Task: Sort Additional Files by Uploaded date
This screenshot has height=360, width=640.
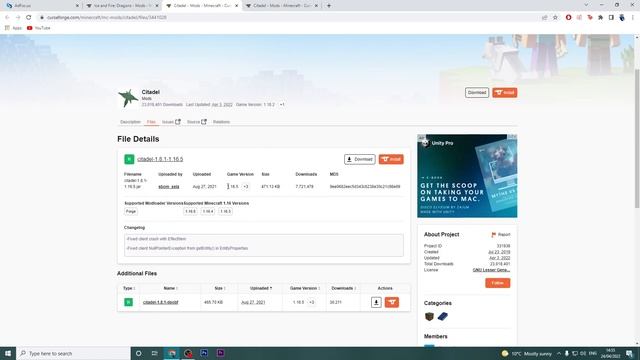Action: click(261, 288)
